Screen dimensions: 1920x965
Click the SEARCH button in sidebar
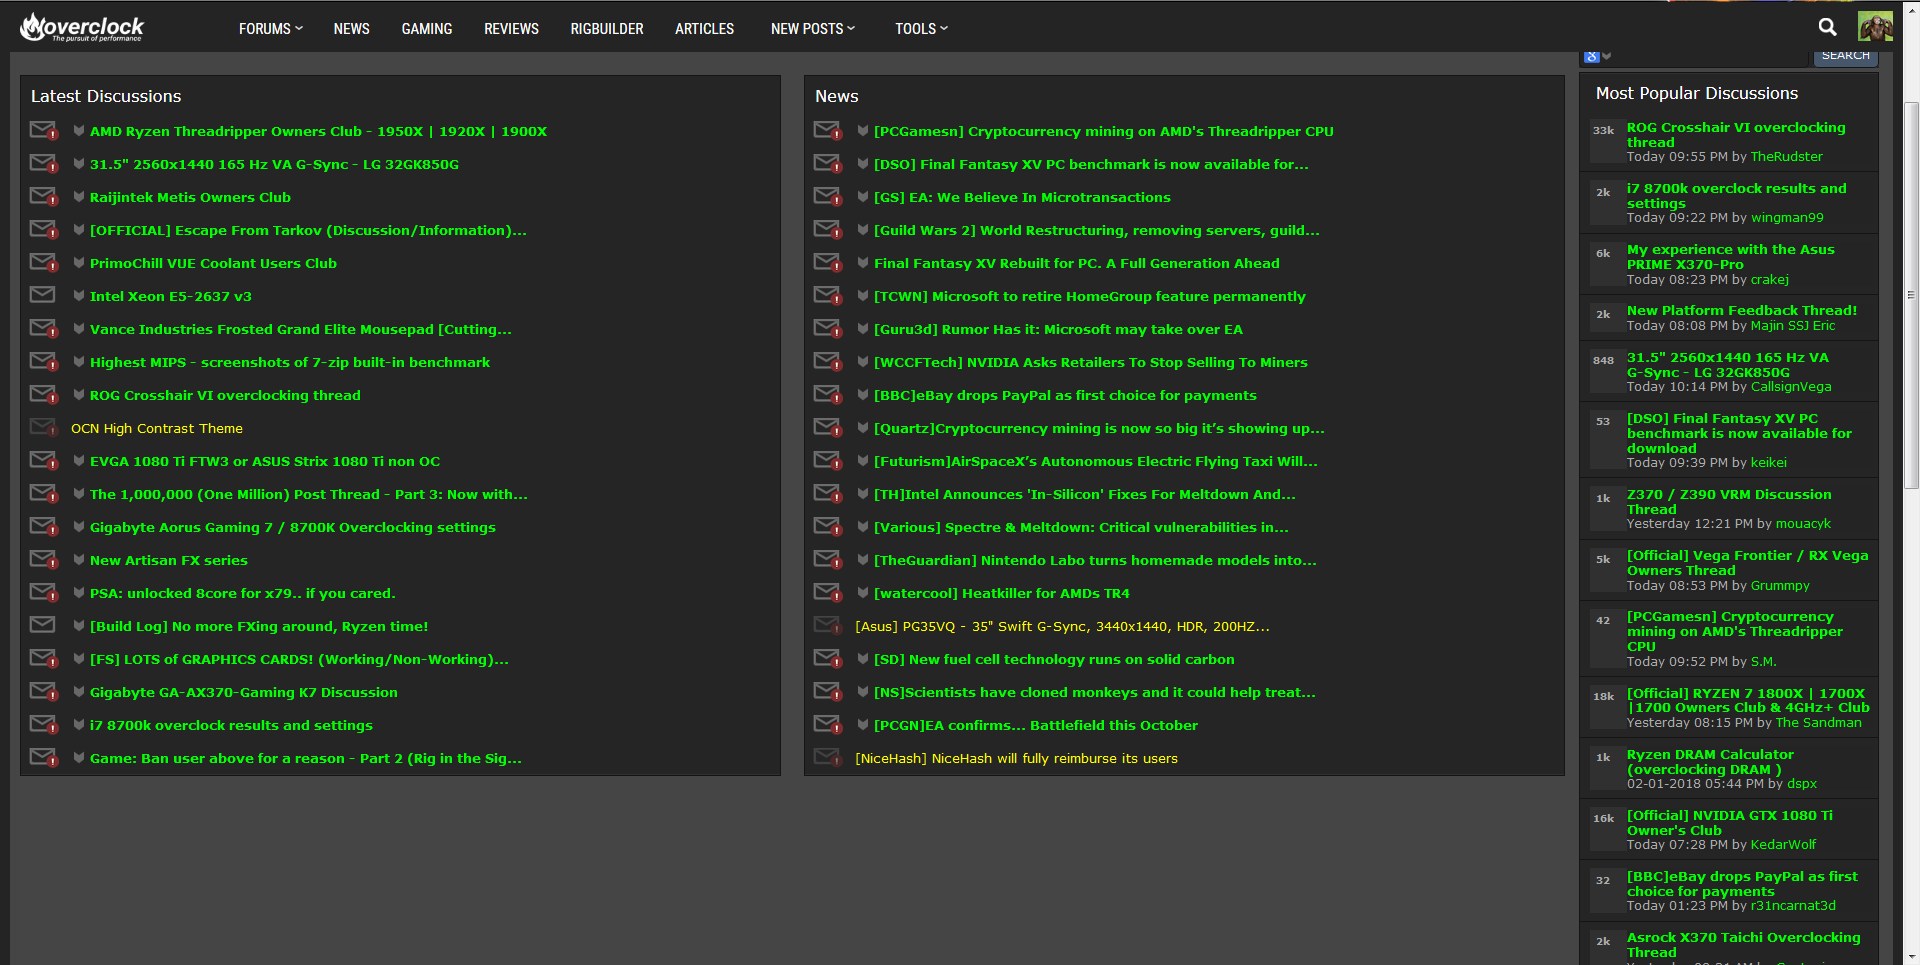[1846, 56]
